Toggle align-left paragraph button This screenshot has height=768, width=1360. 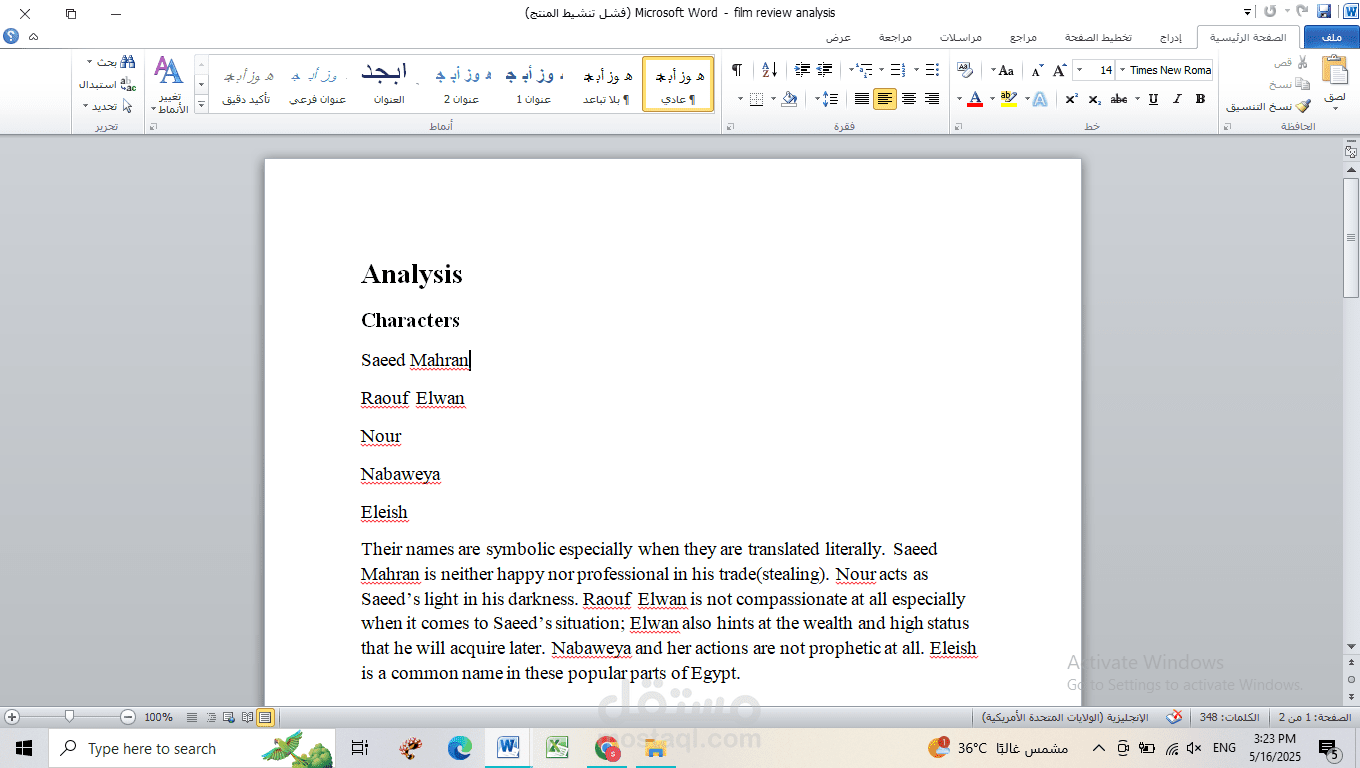point(885,99)
